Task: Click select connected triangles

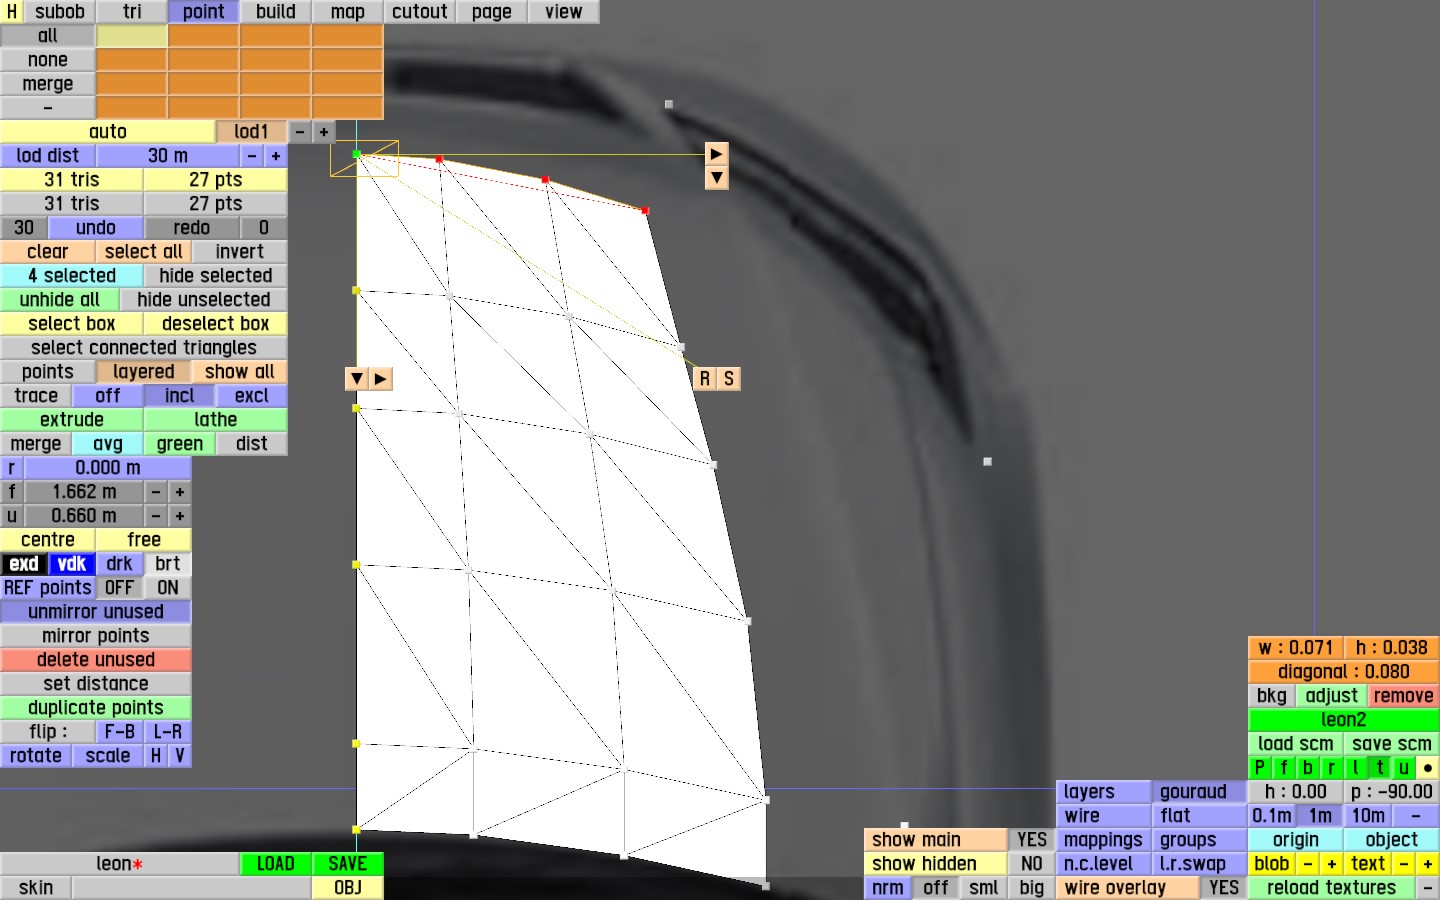Action: [x=144, y=348]
